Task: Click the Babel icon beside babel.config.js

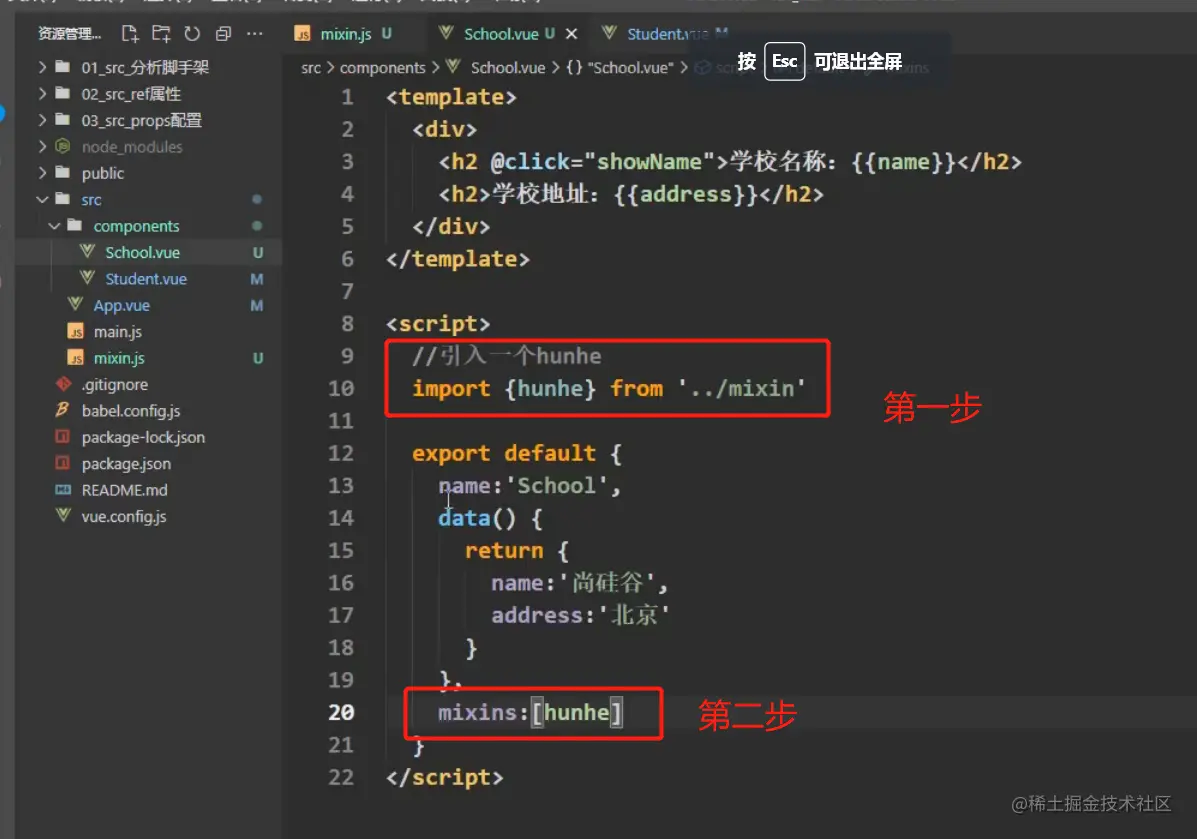Action: (63, 410)
